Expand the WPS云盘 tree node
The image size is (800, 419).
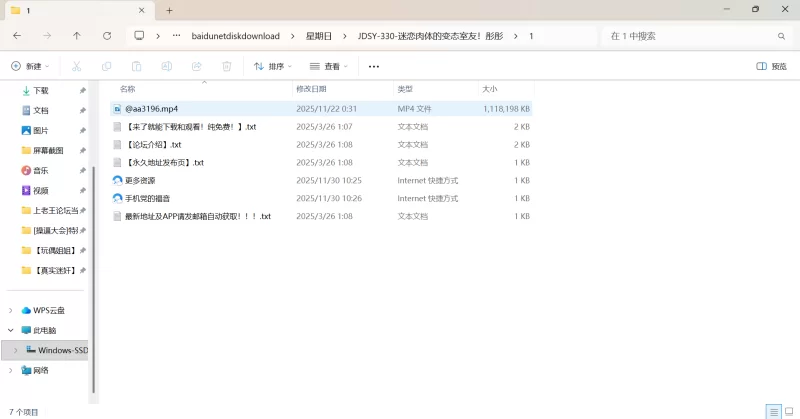11,310
